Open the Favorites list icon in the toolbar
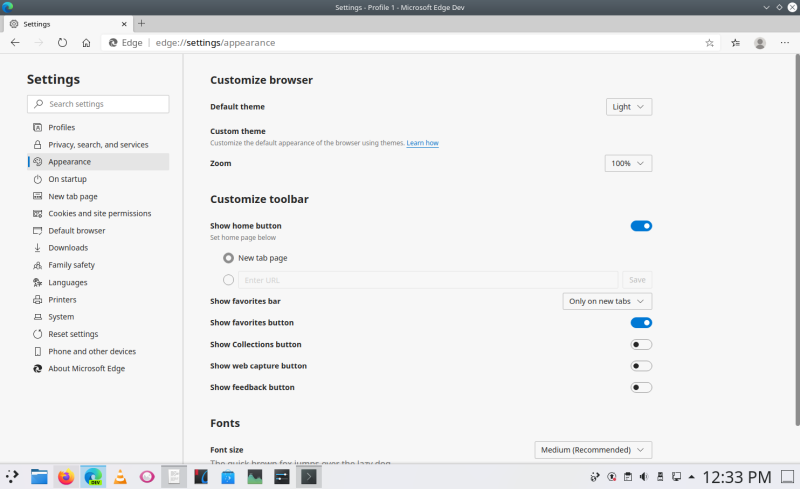The height and width of the screenshot is (489, 800). (735, 43)
